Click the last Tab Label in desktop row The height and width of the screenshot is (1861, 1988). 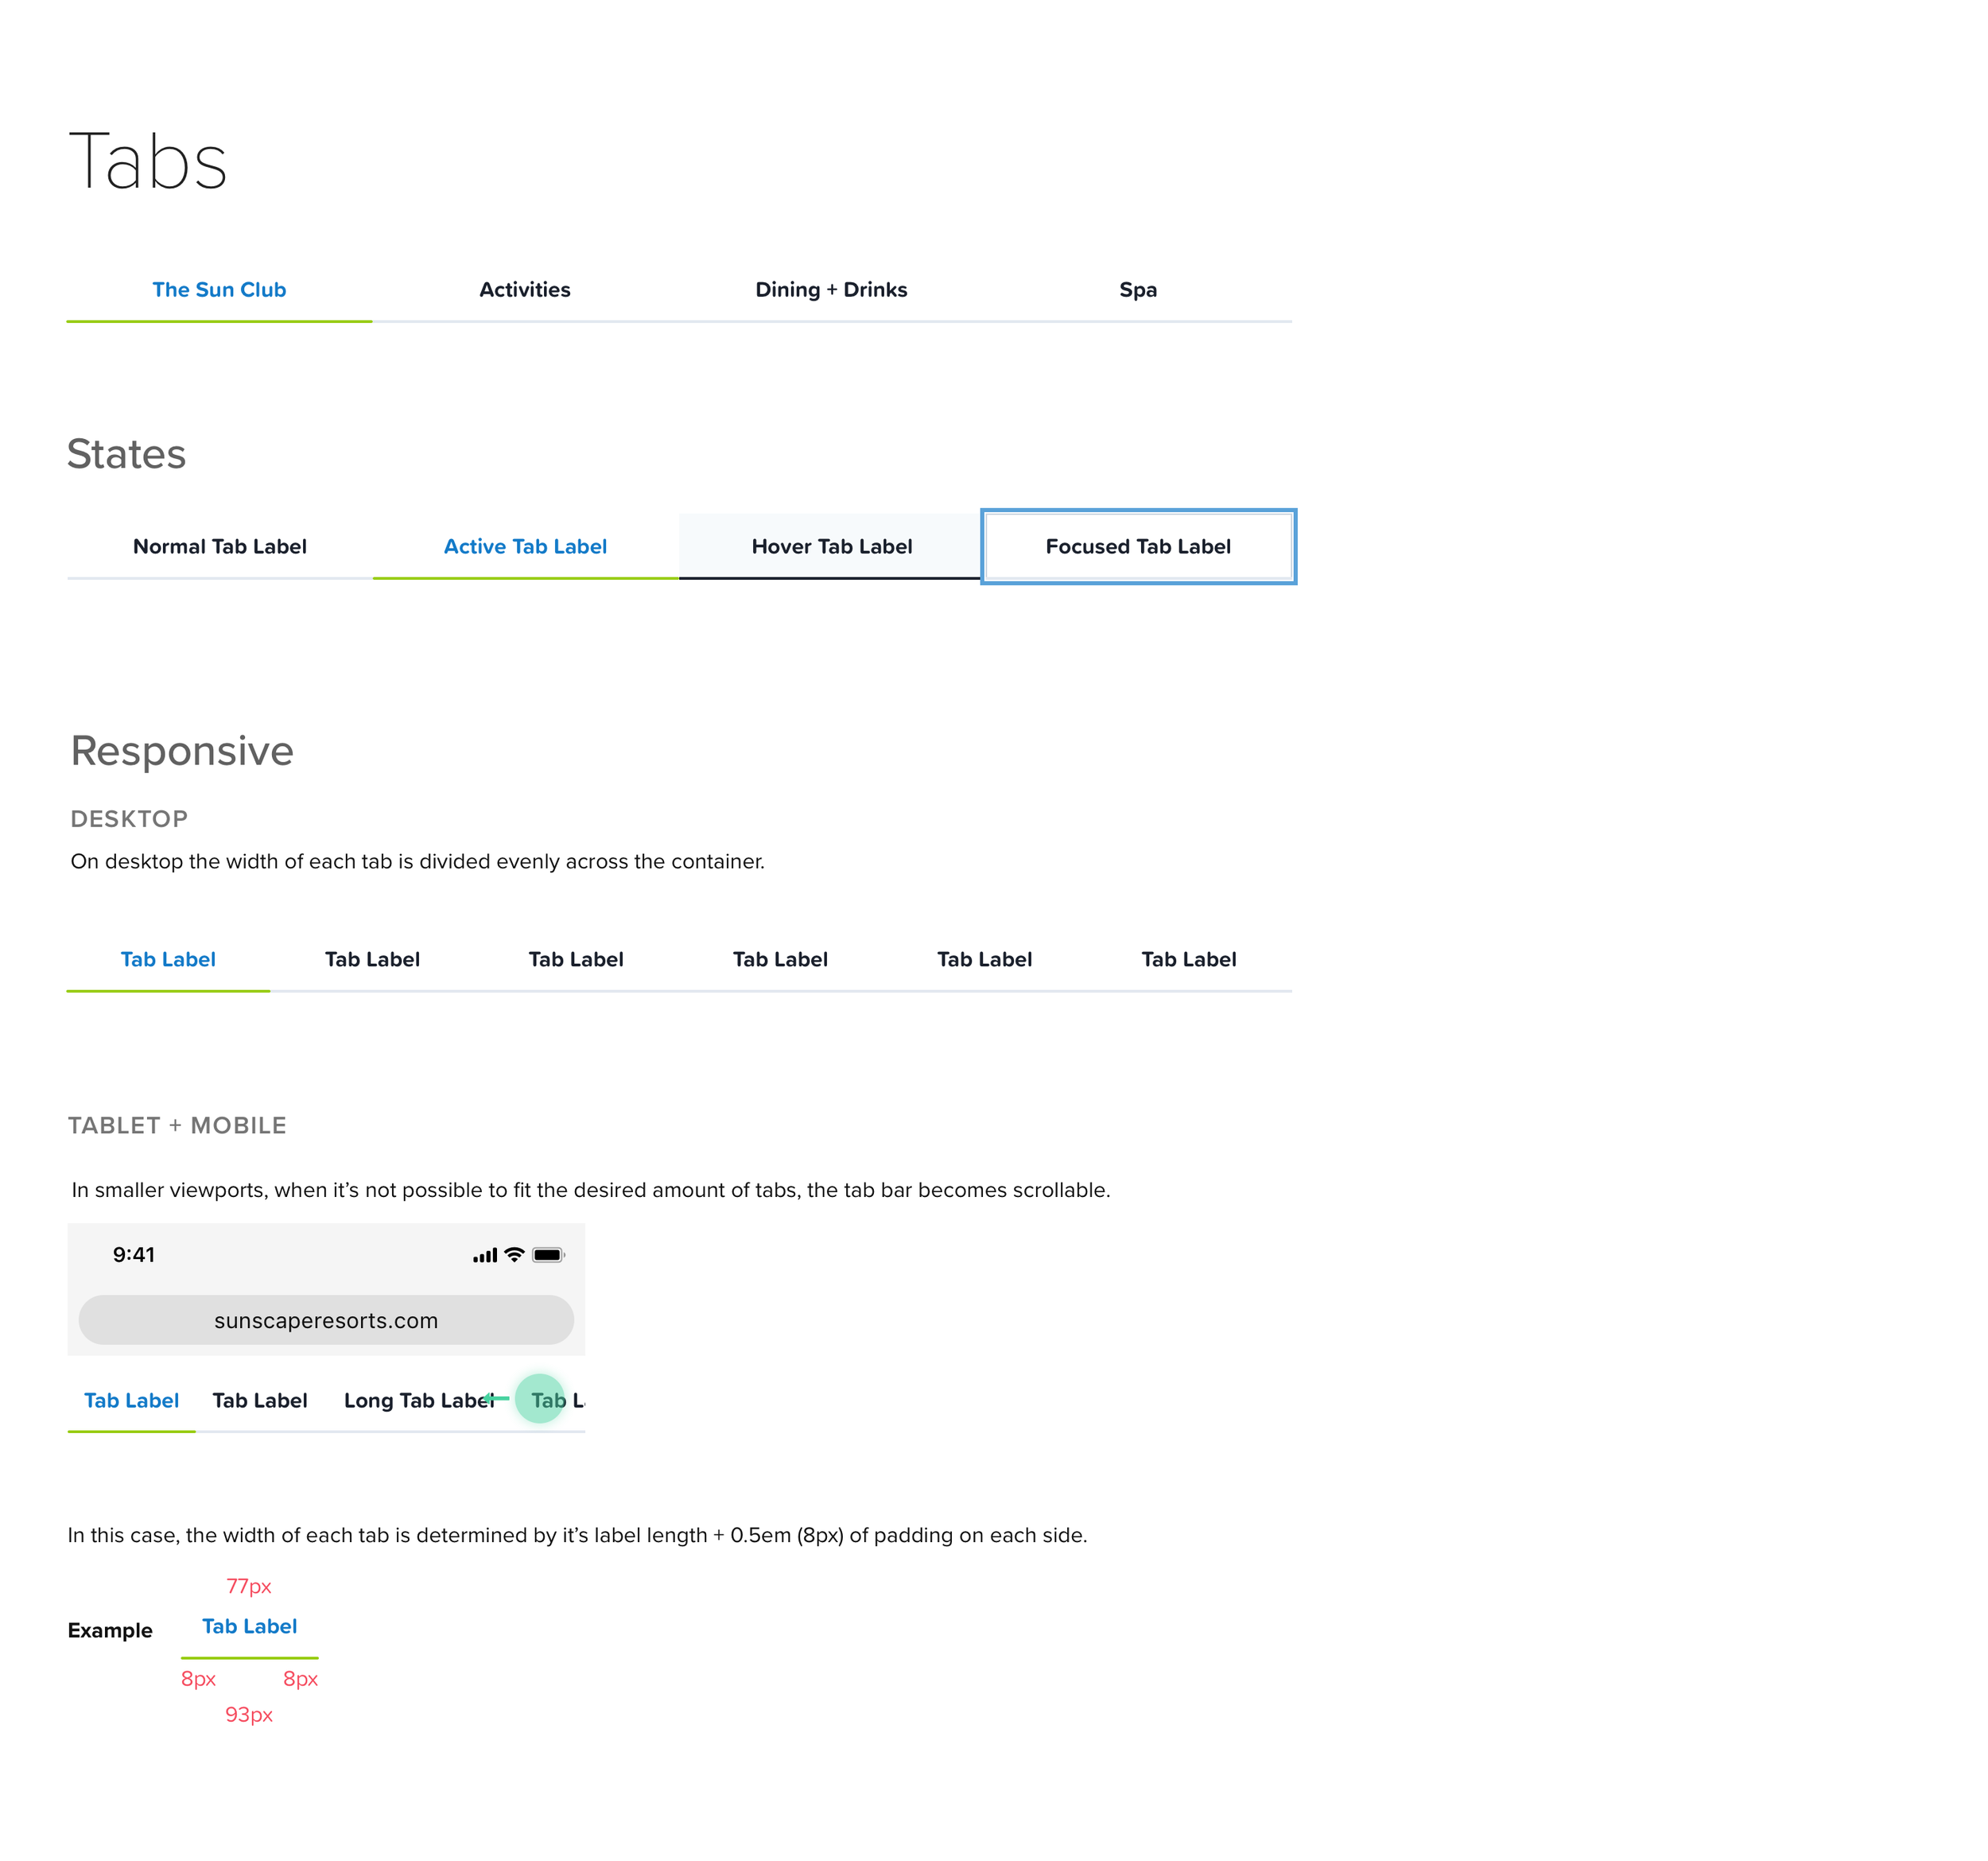(x=1188, y=960)
